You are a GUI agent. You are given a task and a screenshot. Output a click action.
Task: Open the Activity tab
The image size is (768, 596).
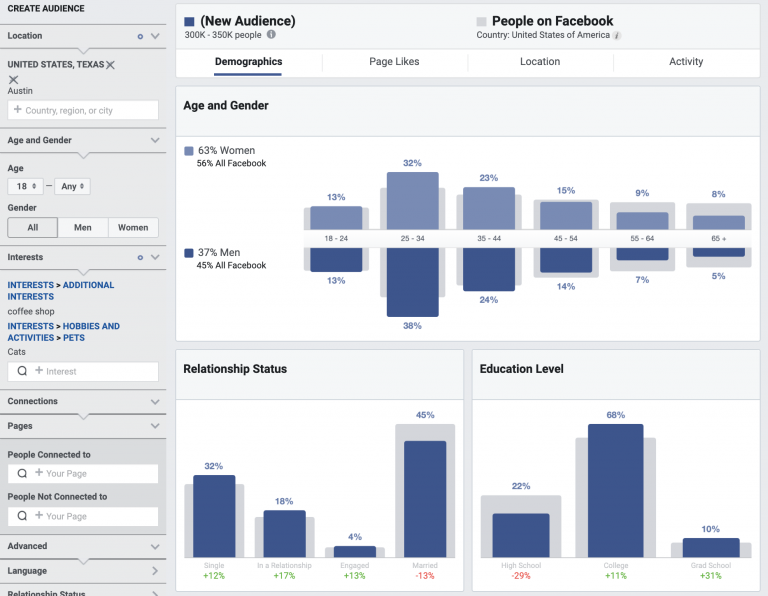coord(685,62)
